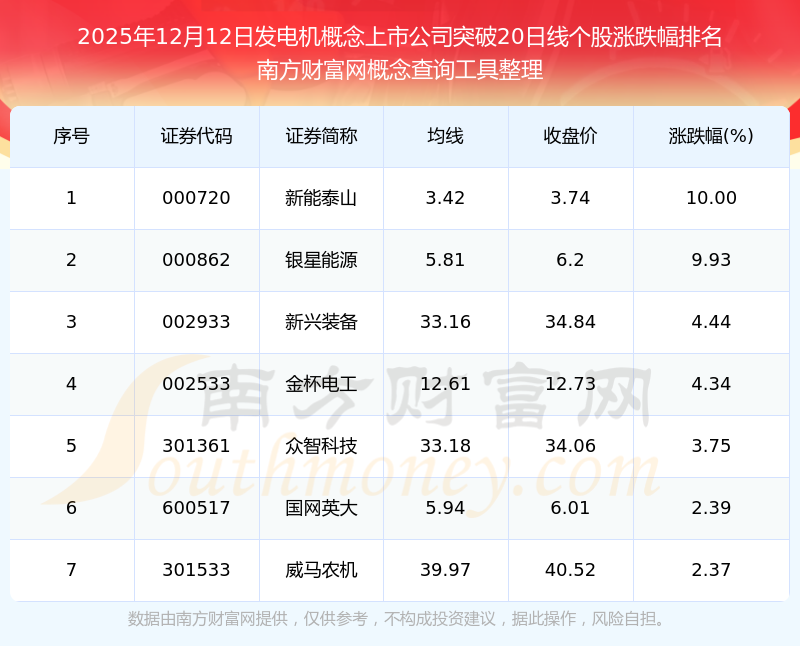Select stock name 新能泰山
This screenshot has width=800, height=646.
(321, 198)
